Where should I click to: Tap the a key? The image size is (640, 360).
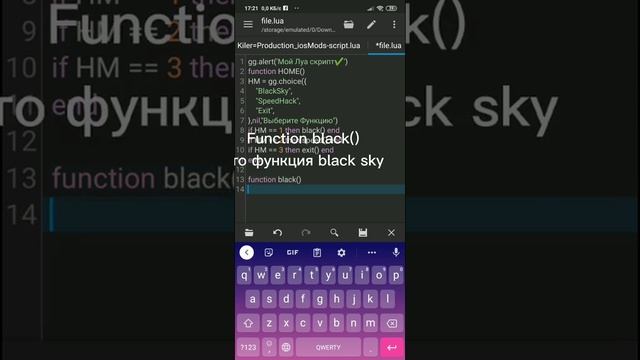point(253,299)
